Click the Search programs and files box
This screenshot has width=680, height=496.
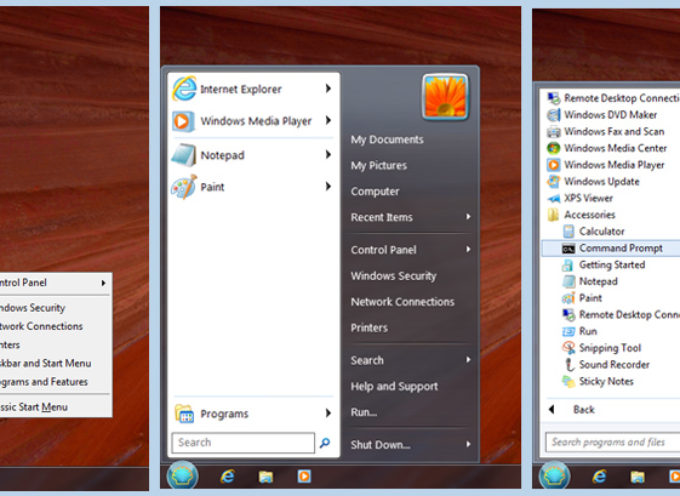[613, 442]
